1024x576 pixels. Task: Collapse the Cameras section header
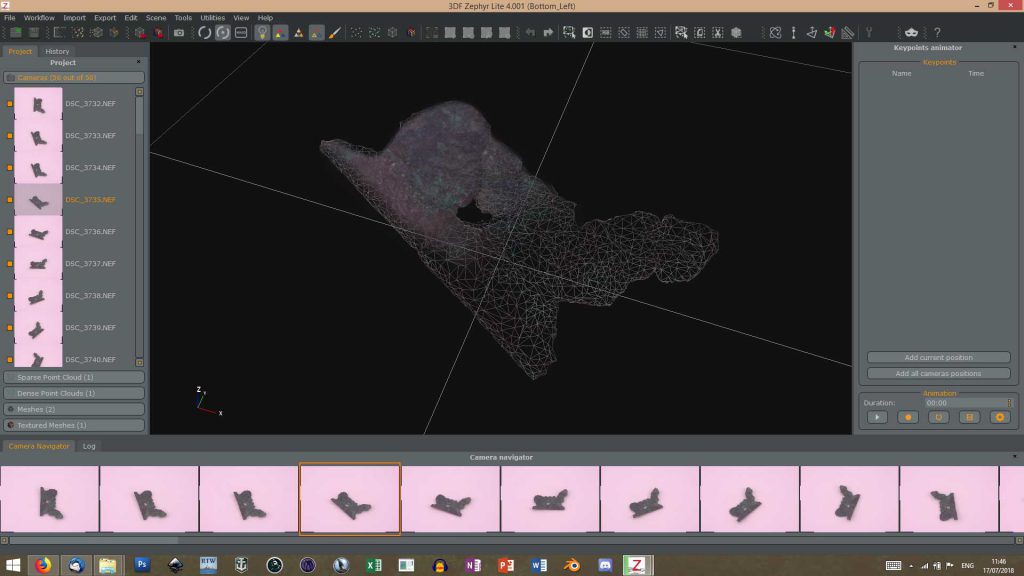pyautogui.click(x=74, y=78)
